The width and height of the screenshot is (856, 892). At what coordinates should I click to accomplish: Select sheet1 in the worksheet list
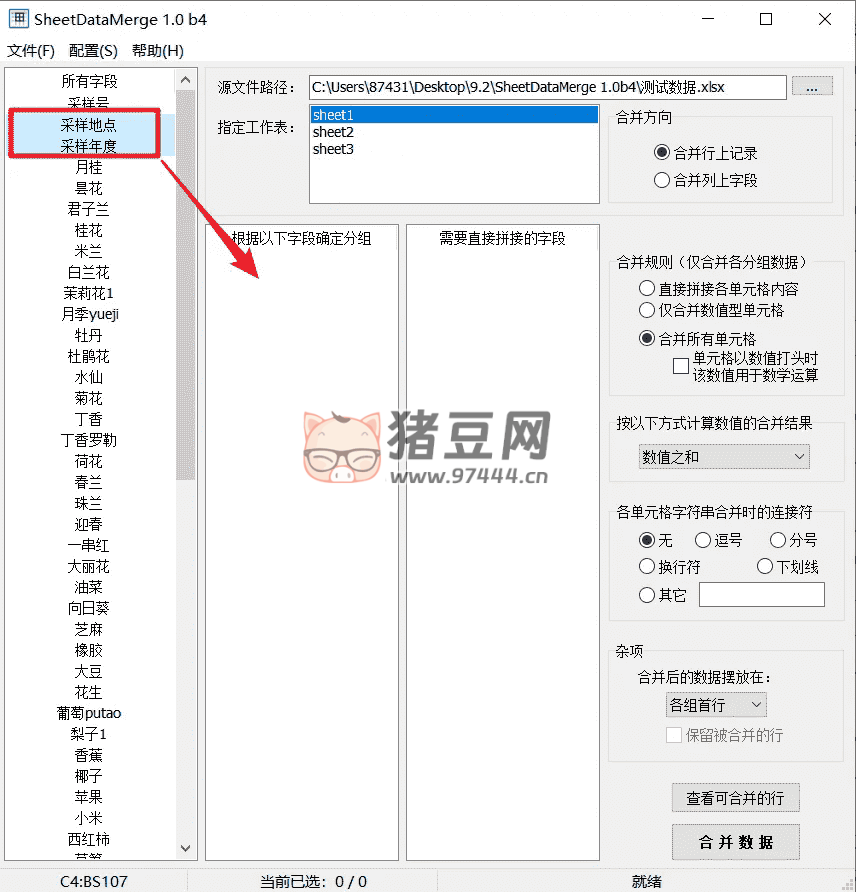coord(454,115)
